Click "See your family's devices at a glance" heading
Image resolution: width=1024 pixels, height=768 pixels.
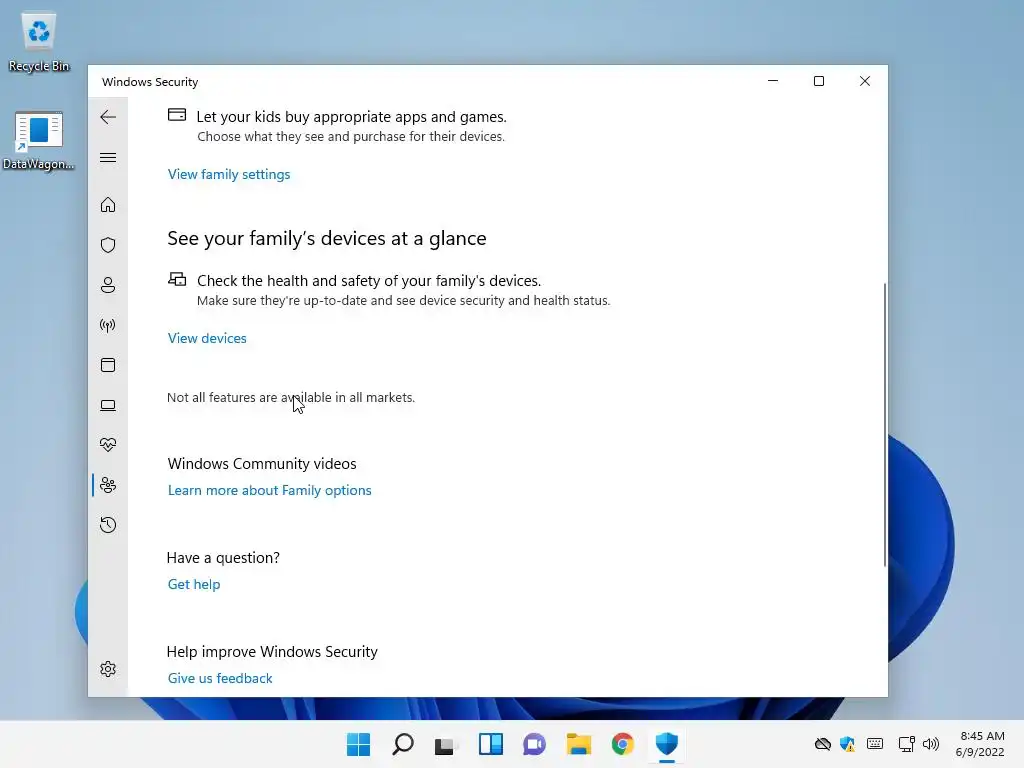pyautogui.click(x=327, y=238)
